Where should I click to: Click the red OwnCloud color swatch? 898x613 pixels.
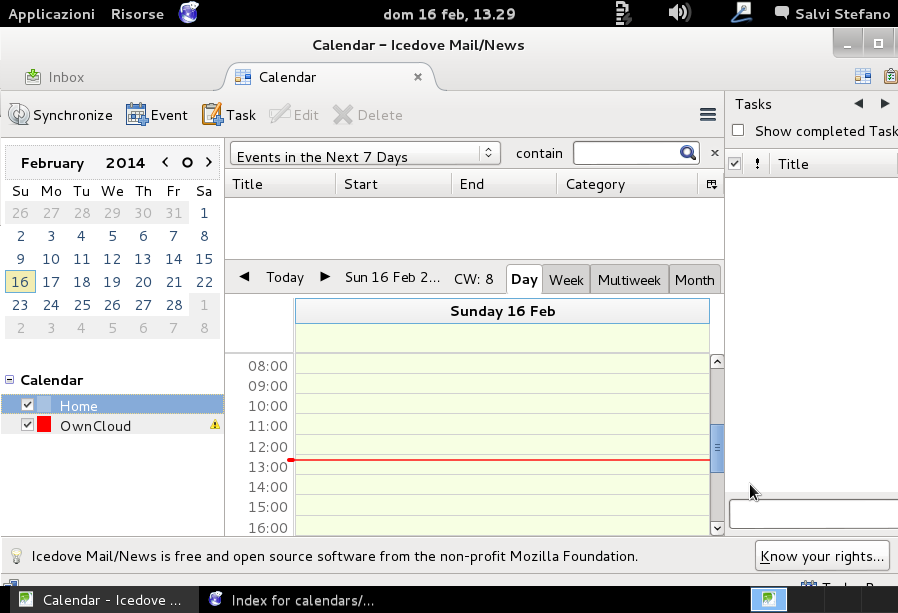click(44, 425)
